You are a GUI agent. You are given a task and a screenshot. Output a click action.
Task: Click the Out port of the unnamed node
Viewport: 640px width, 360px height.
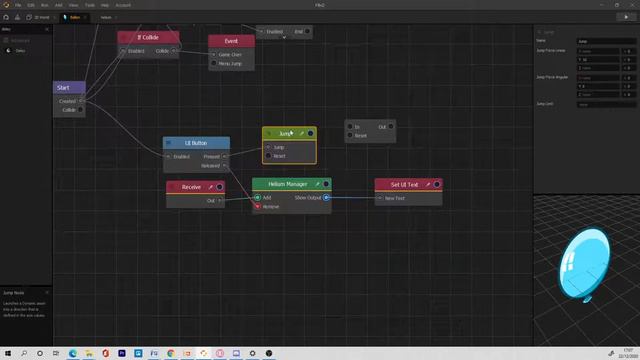[391, 127]
